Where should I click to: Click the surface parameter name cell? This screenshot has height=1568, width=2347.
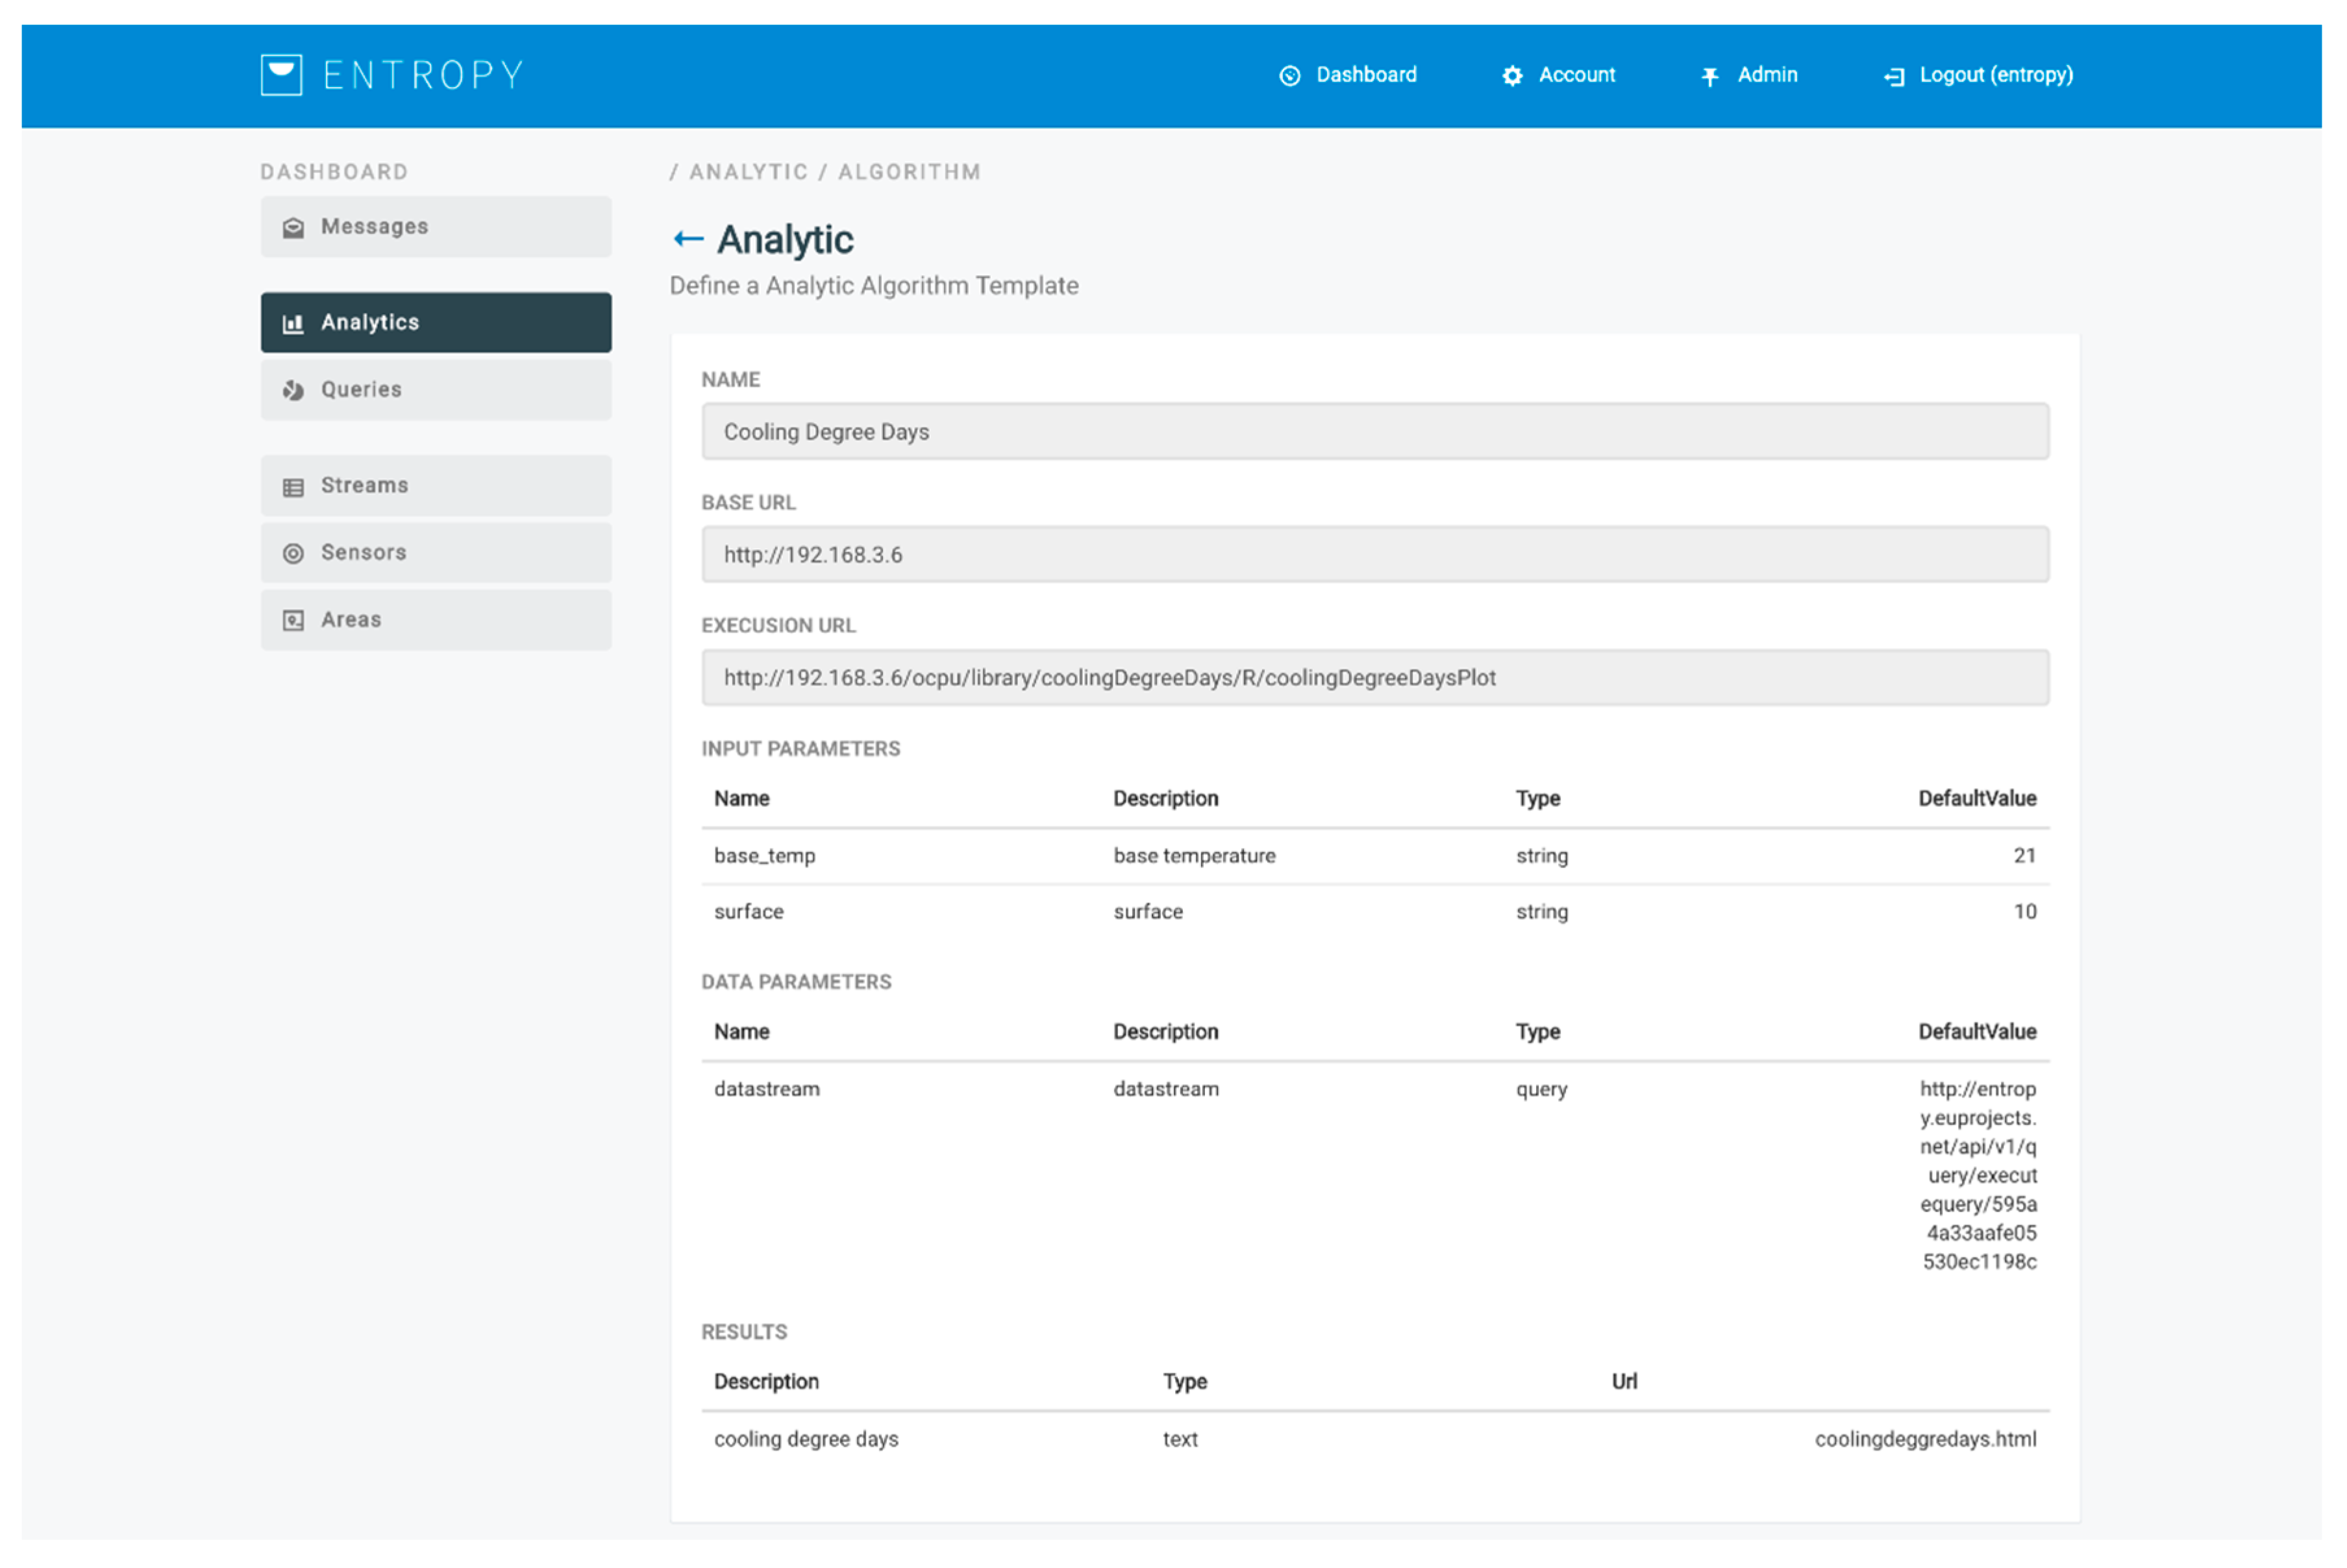[x=748, y=912]
